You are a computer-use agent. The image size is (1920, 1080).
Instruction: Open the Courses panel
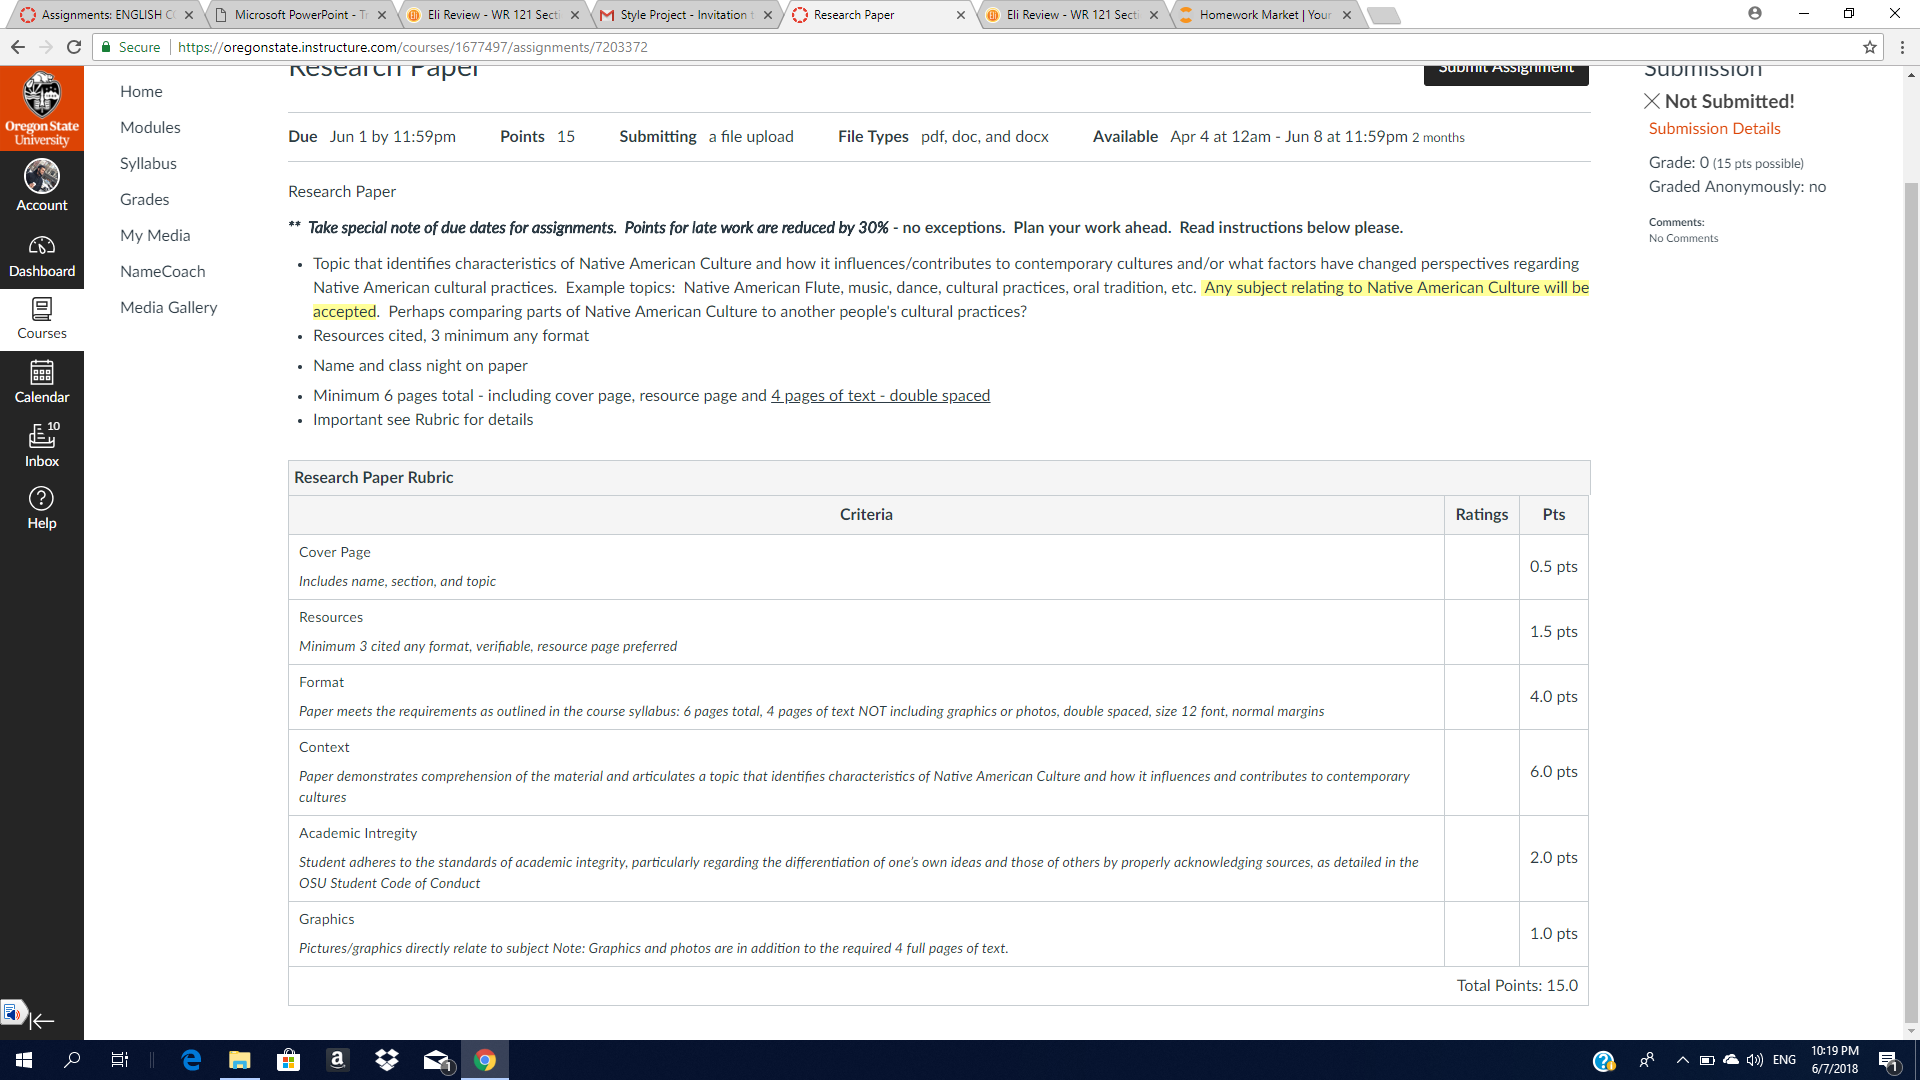(42, 319)
